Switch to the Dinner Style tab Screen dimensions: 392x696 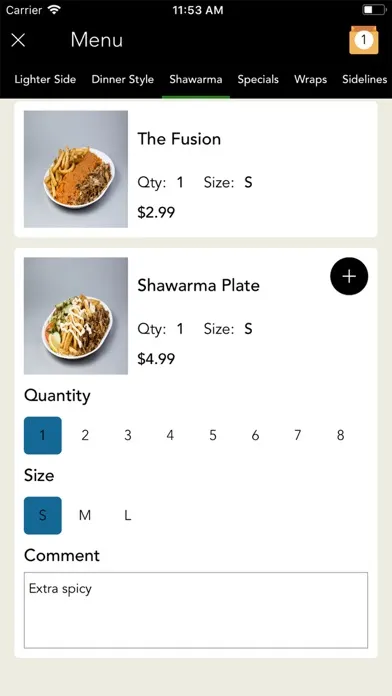click(x=123, y=79)
